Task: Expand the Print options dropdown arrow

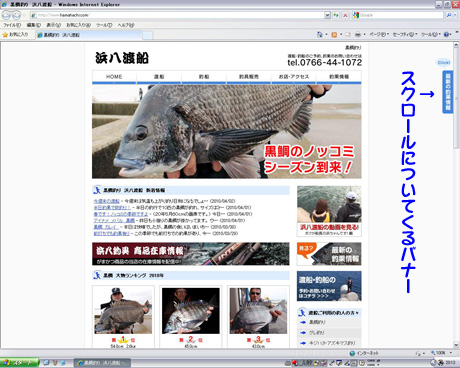Action: click(x=364, y=34)
